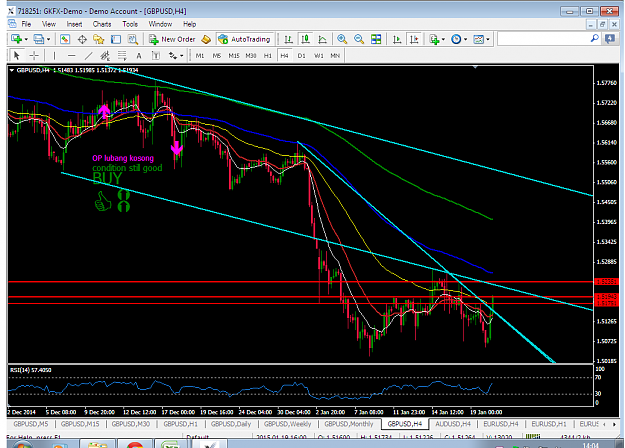
Task: Switch chart to Bar Chart type
Action: [x=288, y=39]
